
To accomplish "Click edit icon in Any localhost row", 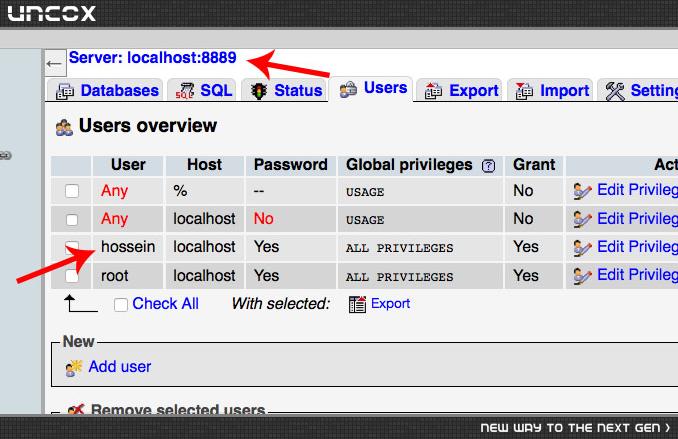I will (582, 219).
